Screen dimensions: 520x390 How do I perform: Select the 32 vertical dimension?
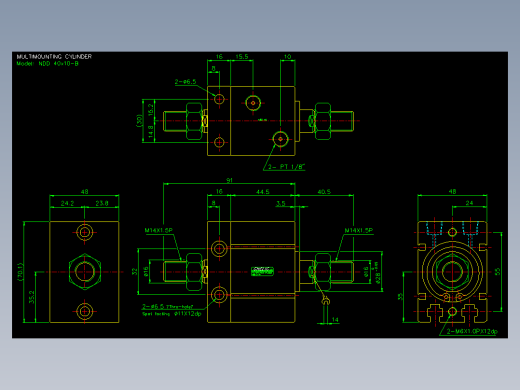tap(134, 272)
